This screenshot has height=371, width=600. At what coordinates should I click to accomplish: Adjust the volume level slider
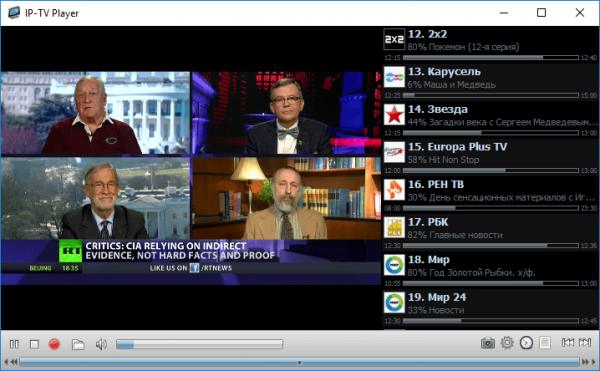pyautogui.click(x=199, y=344)
